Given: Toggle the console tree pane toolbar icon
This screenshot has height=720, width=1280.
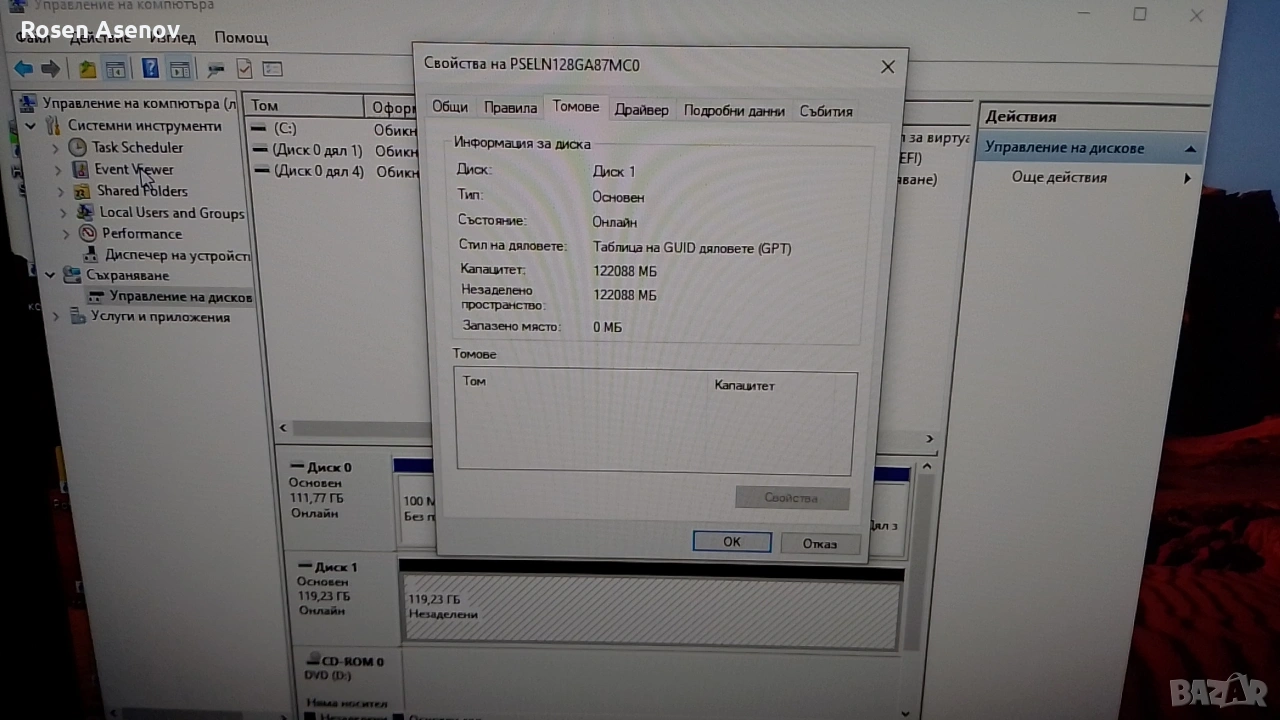Looking at the screenshot, I should [x=116, y=69].
